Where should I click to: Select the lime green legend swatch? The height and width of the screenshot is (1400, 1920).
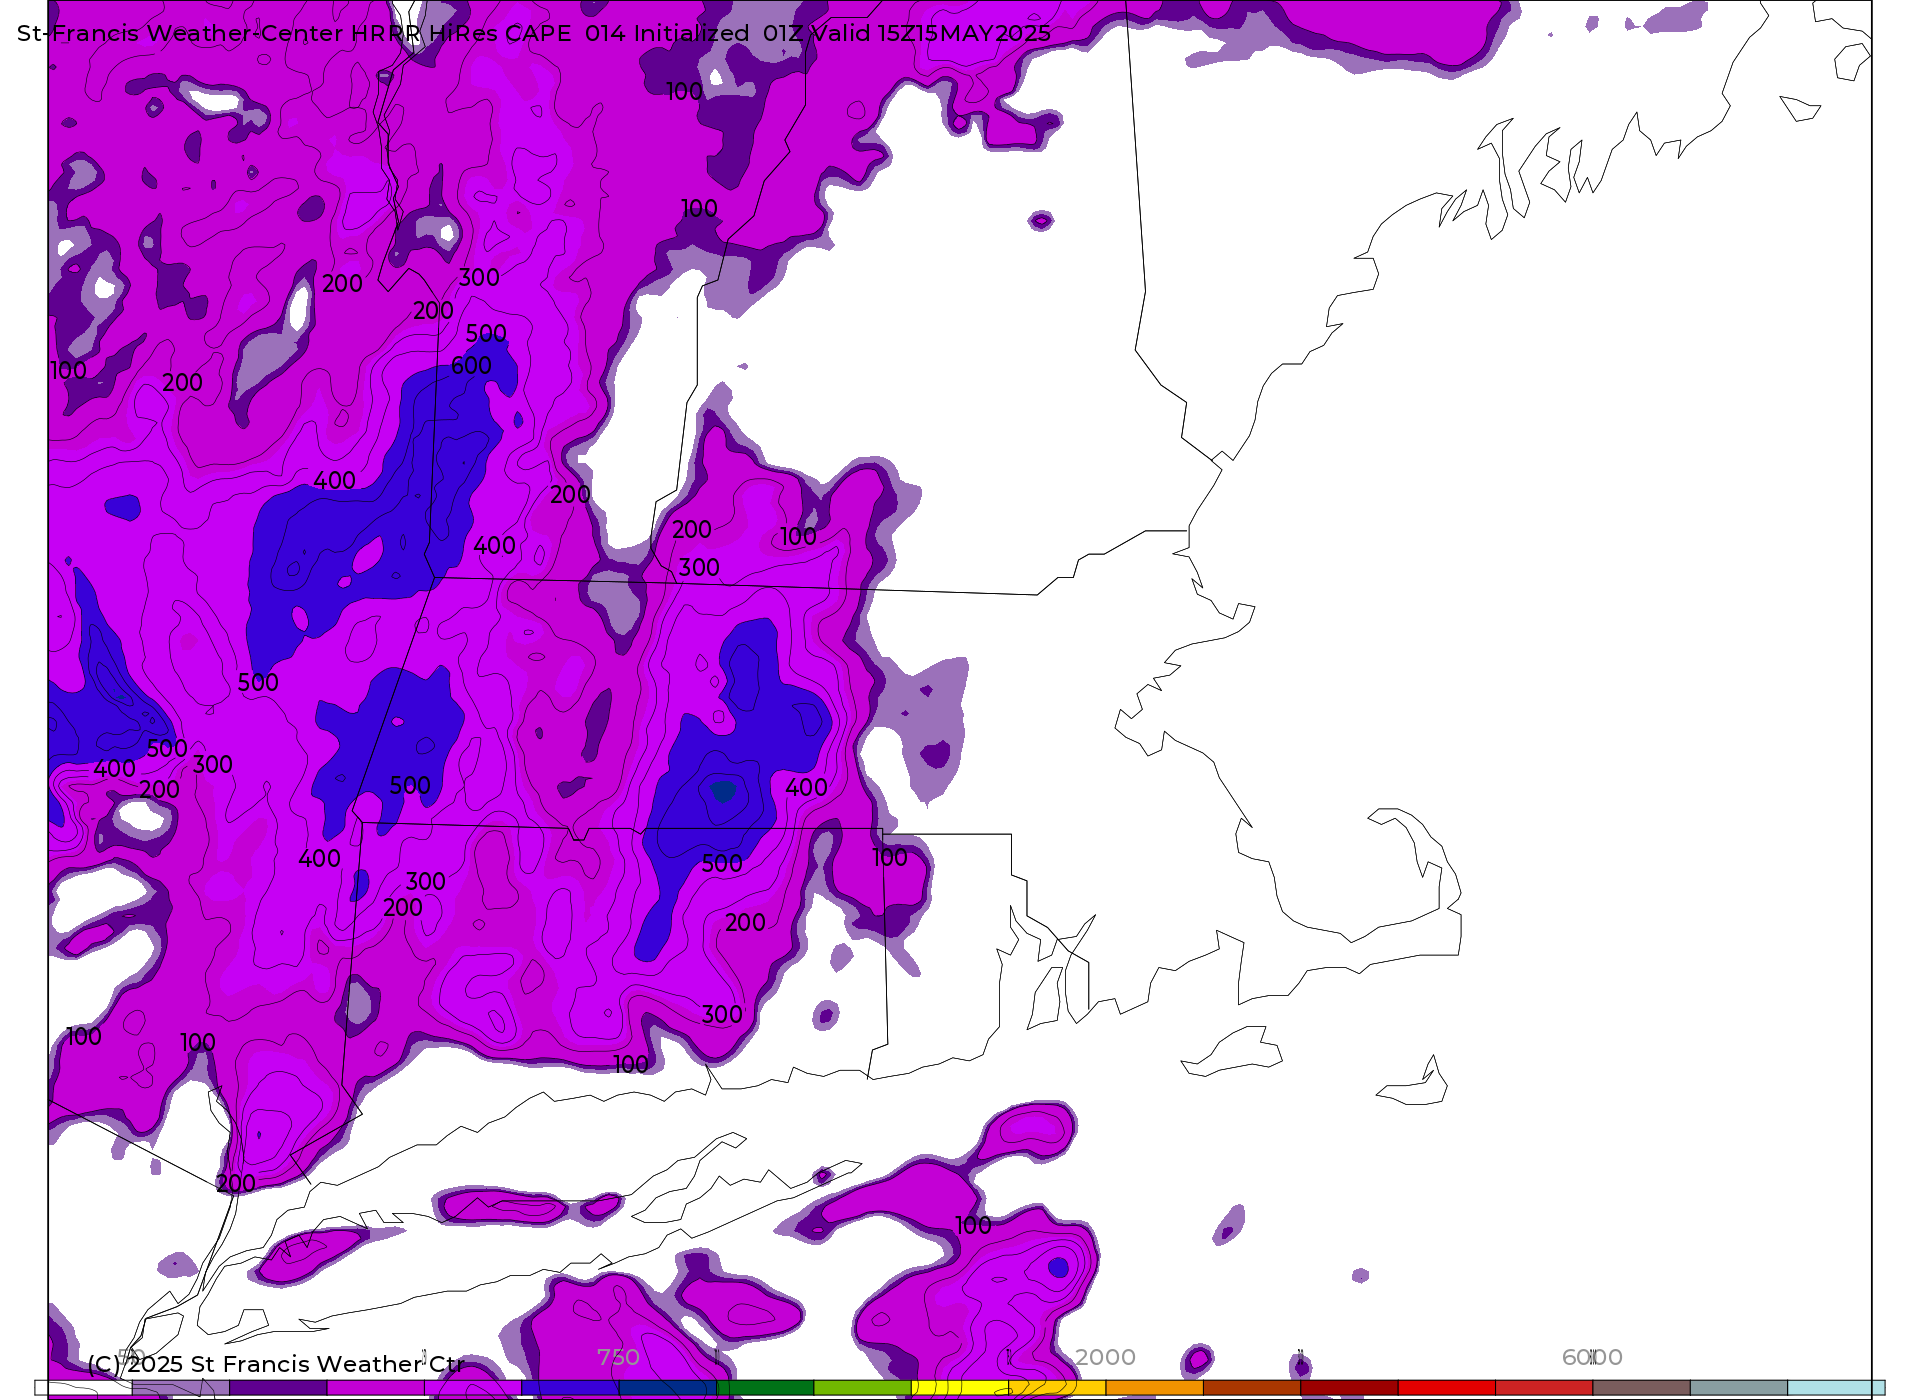point(862,1388)
